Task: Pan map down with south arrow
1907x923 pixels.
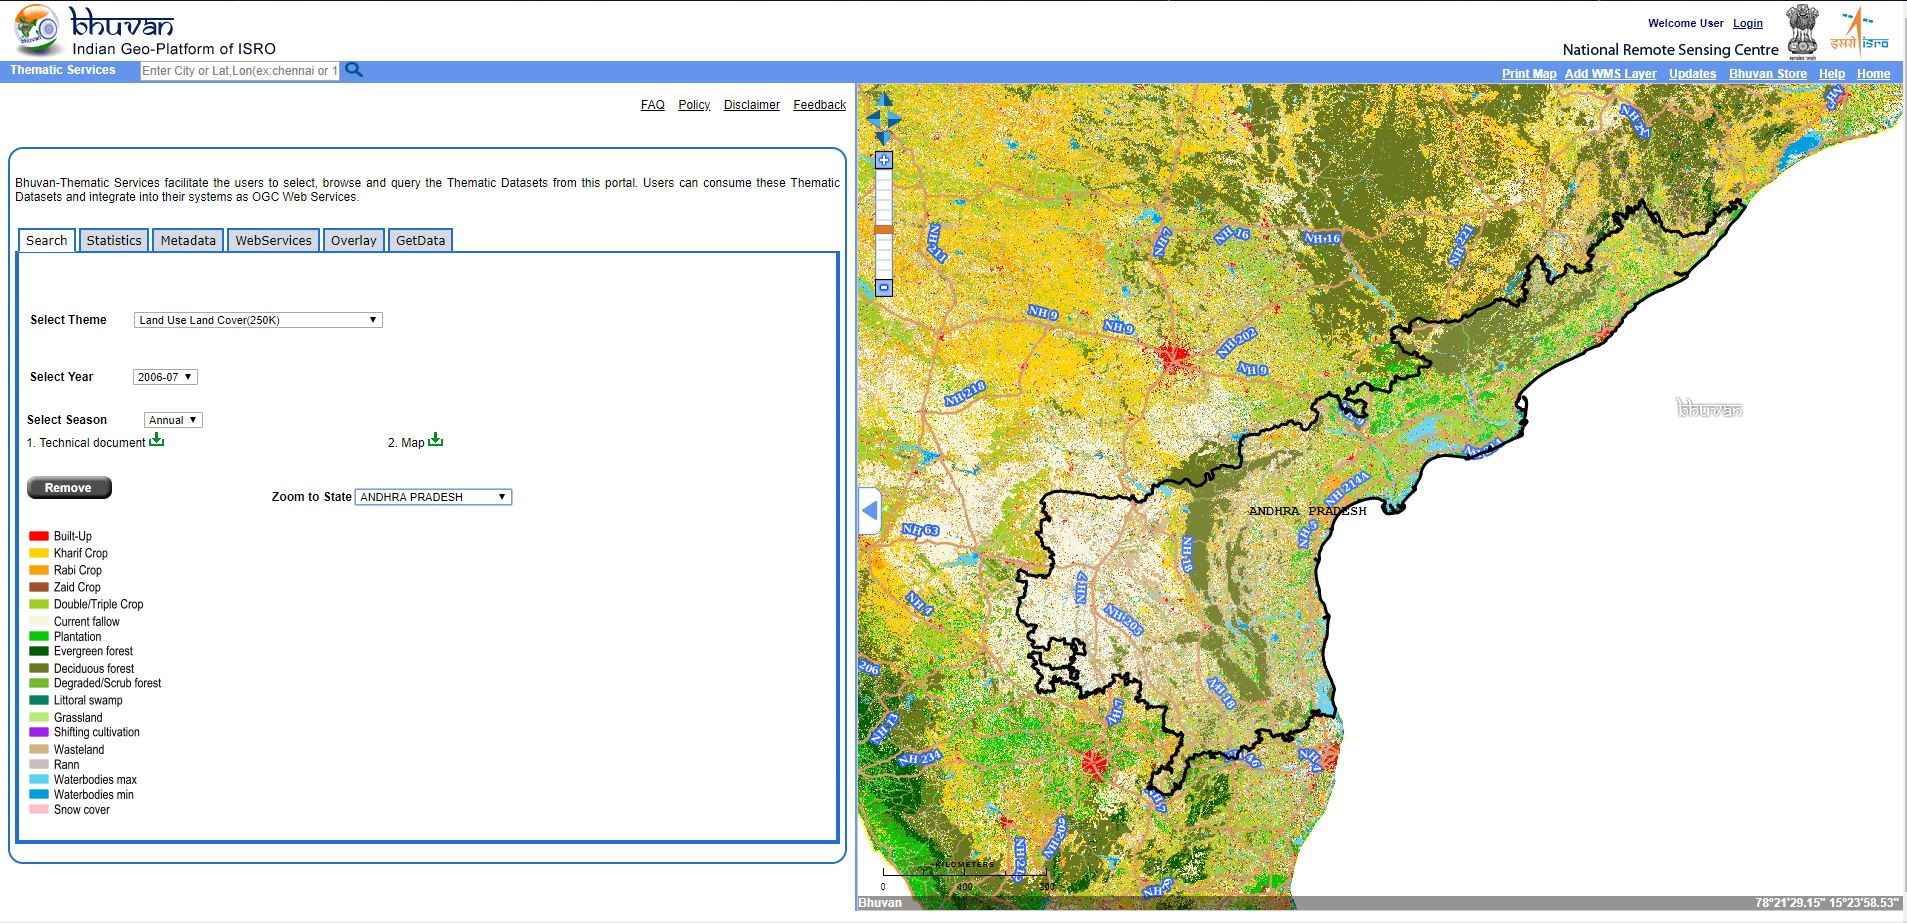Action: pos(884,138)
